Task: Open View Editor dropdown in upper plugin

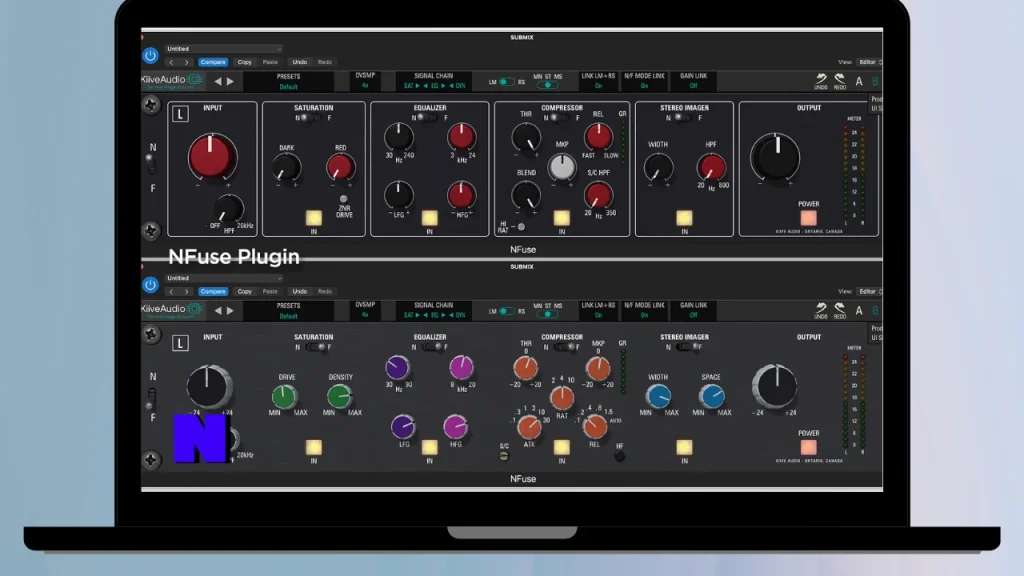Action: coord(870,62)
